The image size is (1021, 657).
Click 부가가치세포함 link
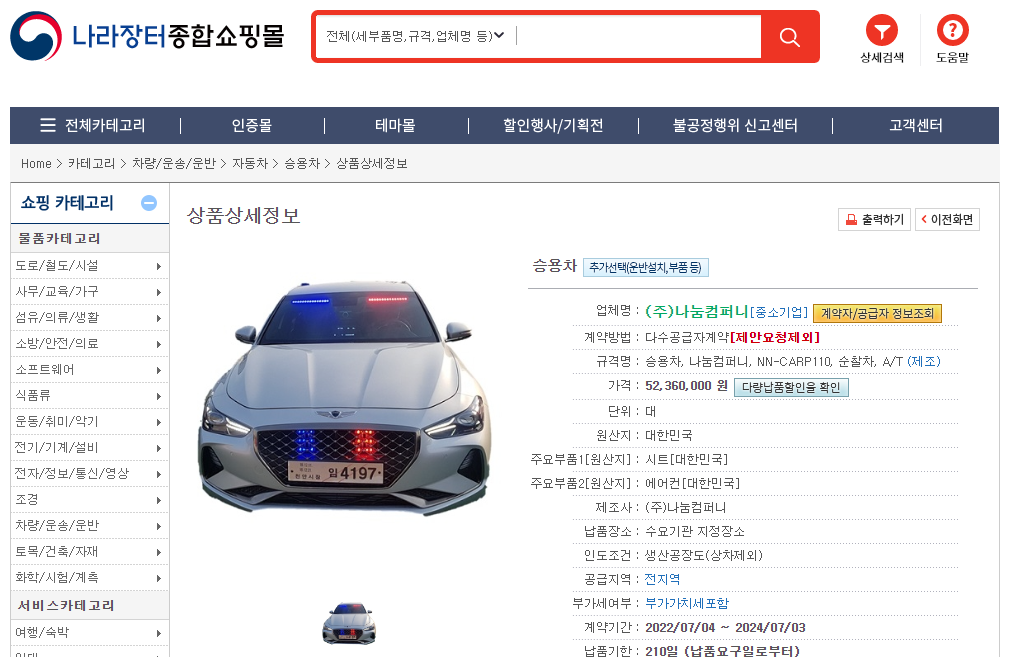[687, 603]
